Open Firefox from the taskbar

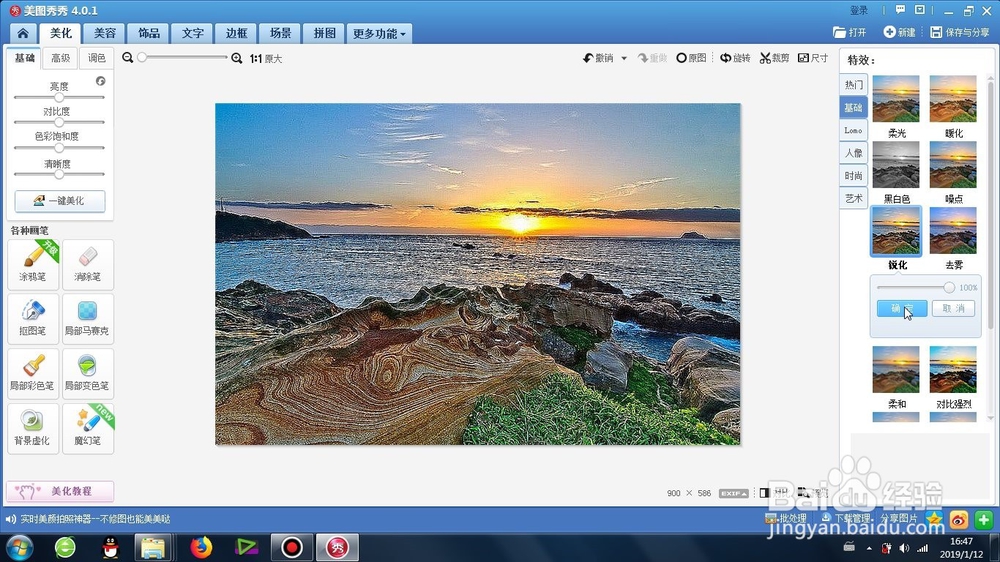click(201, 547)
